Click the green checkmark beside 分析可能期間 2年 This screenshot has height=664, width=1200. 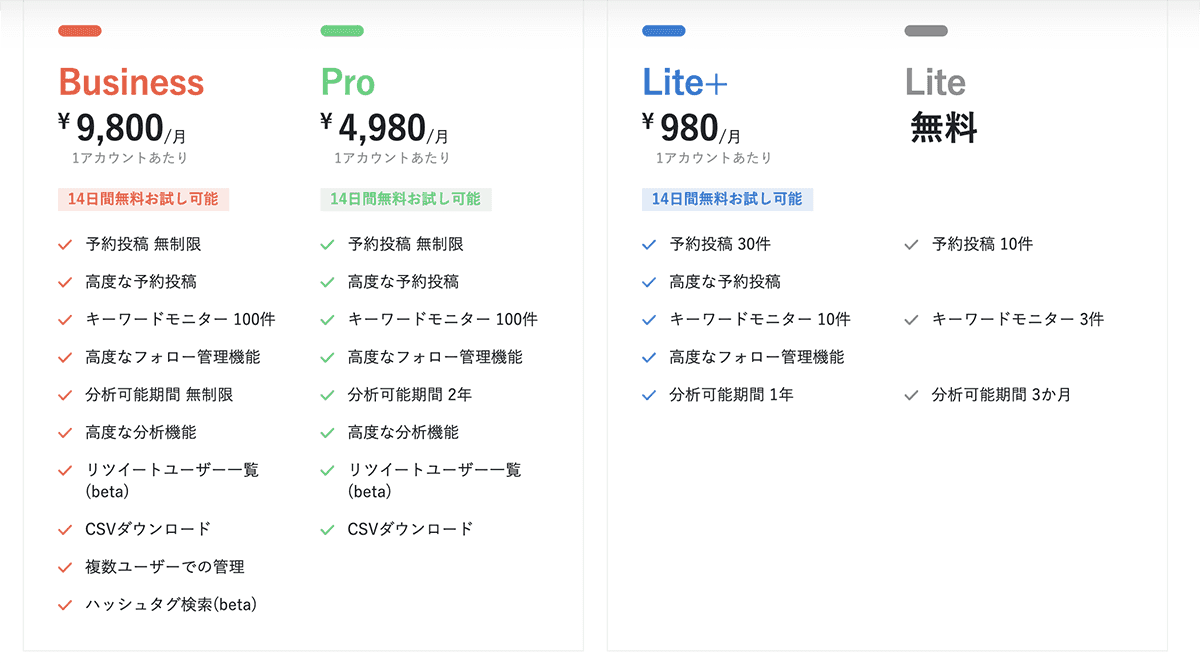327,395
